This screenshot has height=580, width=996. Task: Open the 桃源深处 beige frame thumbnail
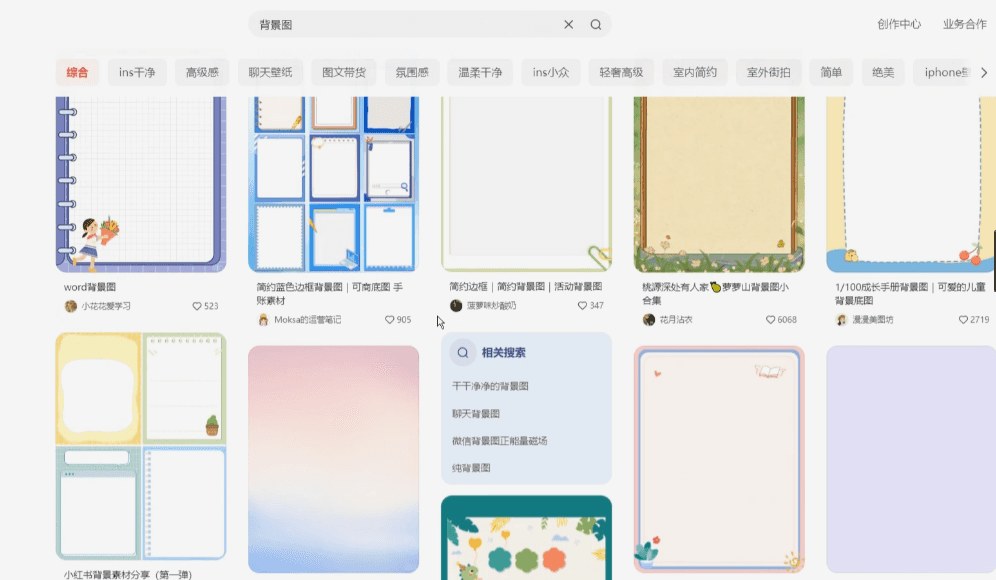pos(719,184)
